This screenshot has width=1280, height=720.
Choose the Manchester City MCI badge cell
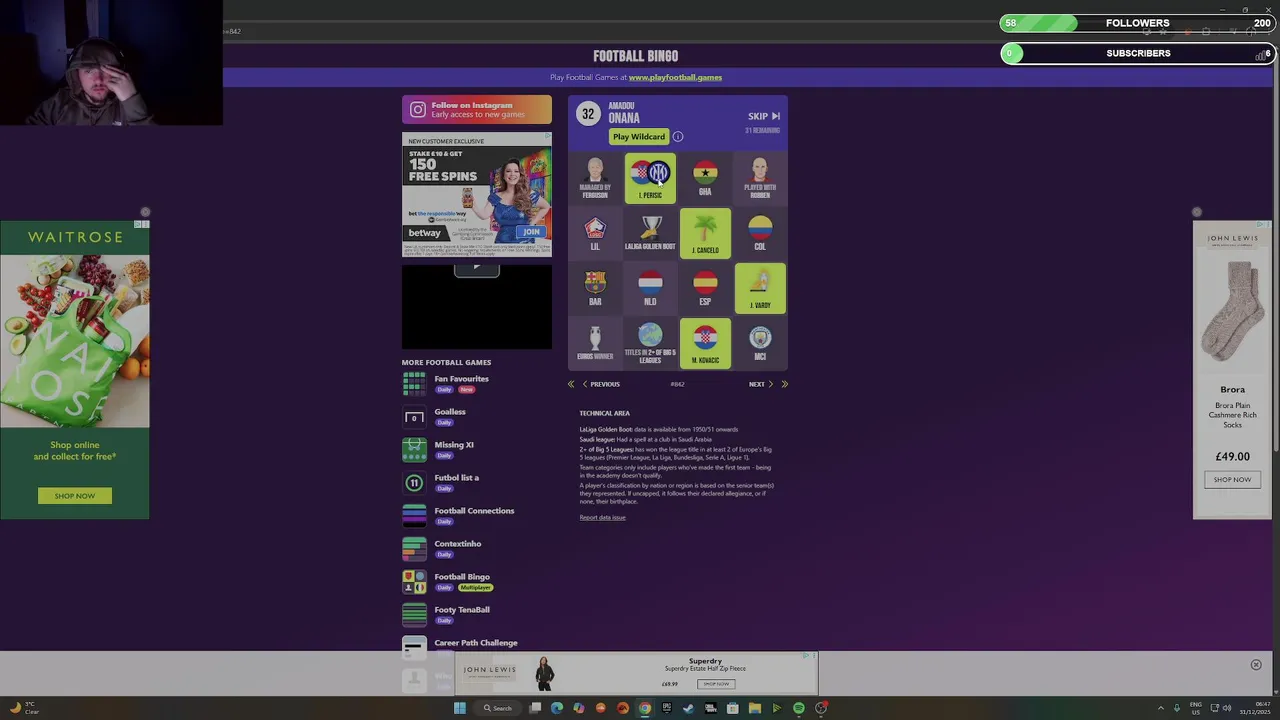point(760,343)
